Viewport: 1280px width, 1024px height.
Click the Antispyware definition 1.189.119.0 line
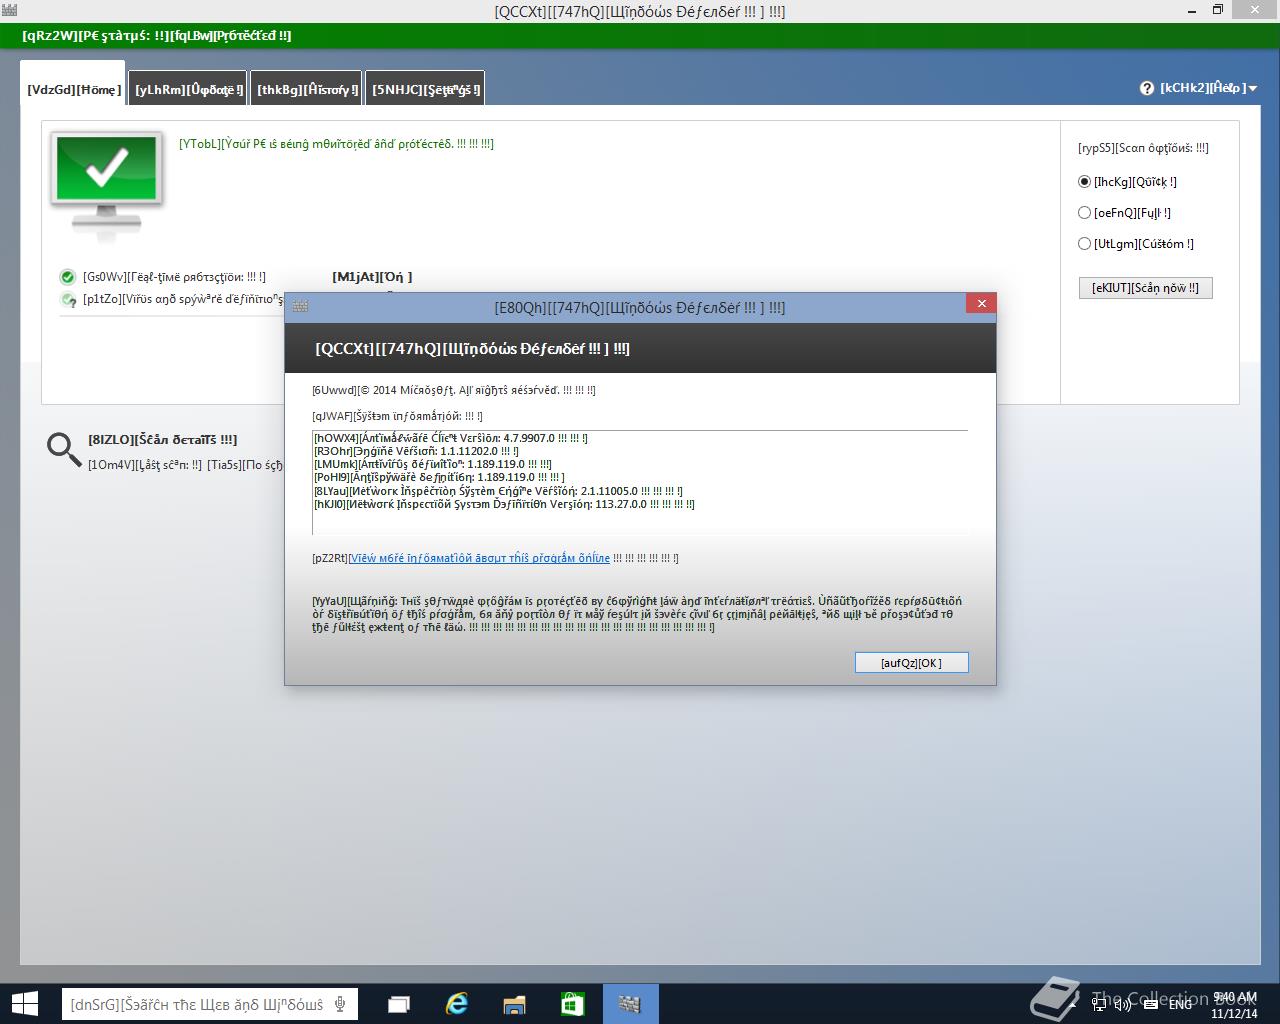click(439, 477)
